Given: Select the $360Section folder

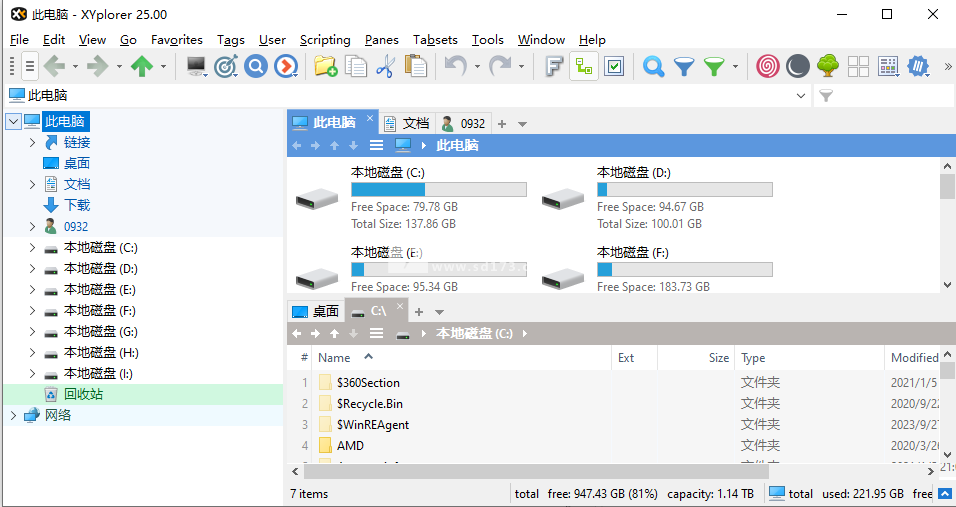Looking at the screenshot, I should point(368,383).
